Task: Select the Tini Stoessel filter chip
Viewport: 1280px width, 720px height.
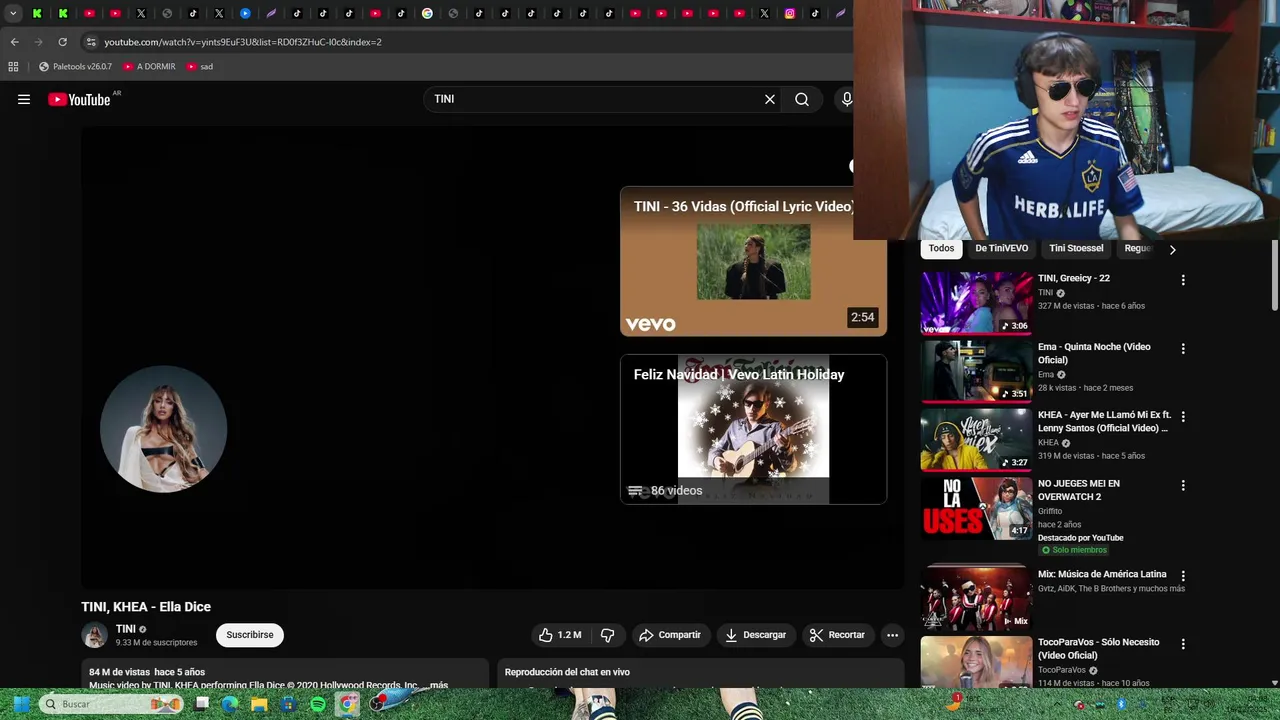Action: 1076,248
